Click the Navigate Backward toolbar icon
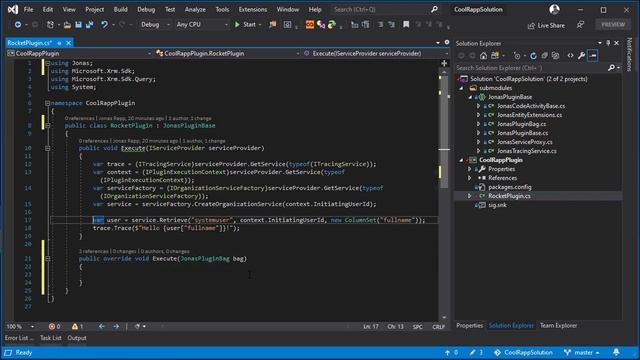The height and width of the screenshot is (360, 640). click(x=18, y=25)
